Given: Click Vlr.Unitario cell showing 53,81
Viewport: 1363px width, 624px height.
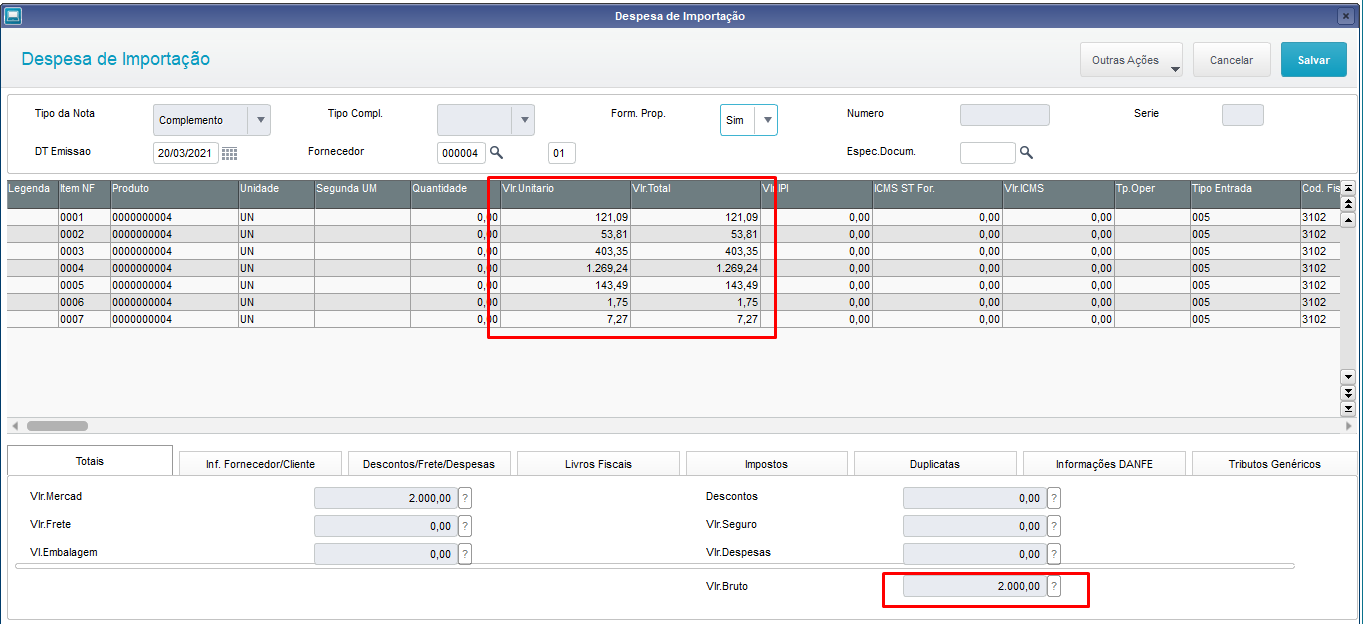Looking at the screenshot, I should (x=564, y=234).
